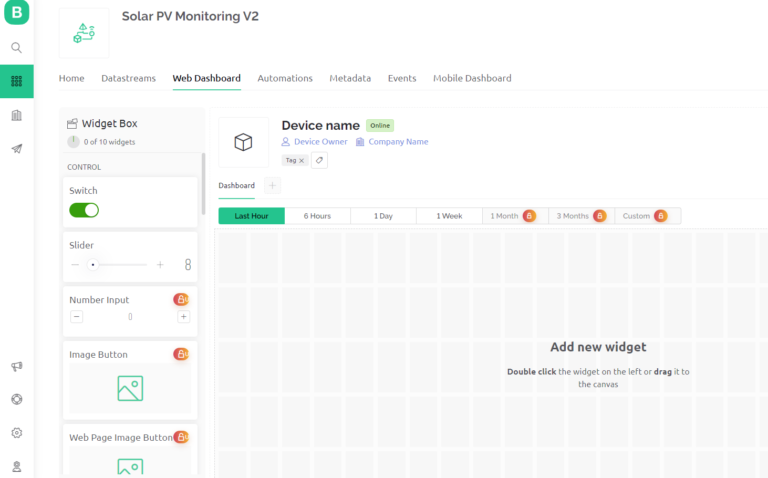Click the Device Owner link

coord(321,142)
